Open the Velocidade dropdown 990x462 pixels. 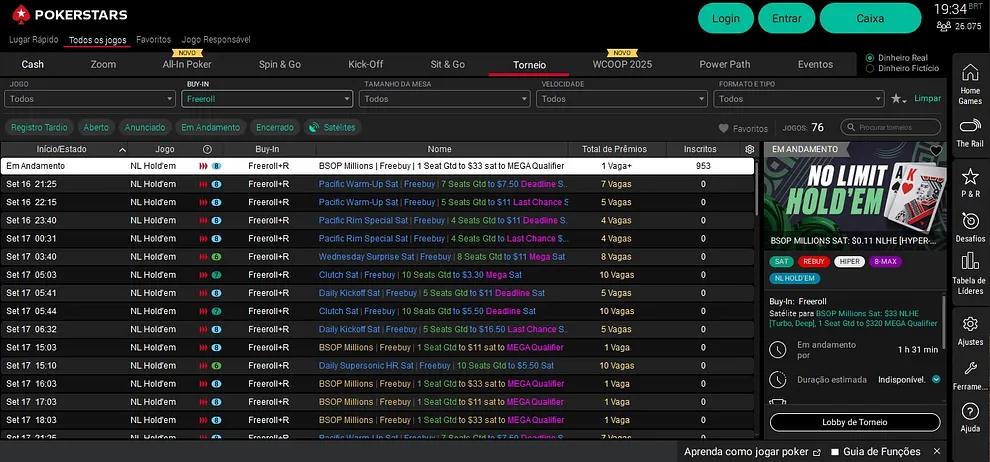coord(622,99)
